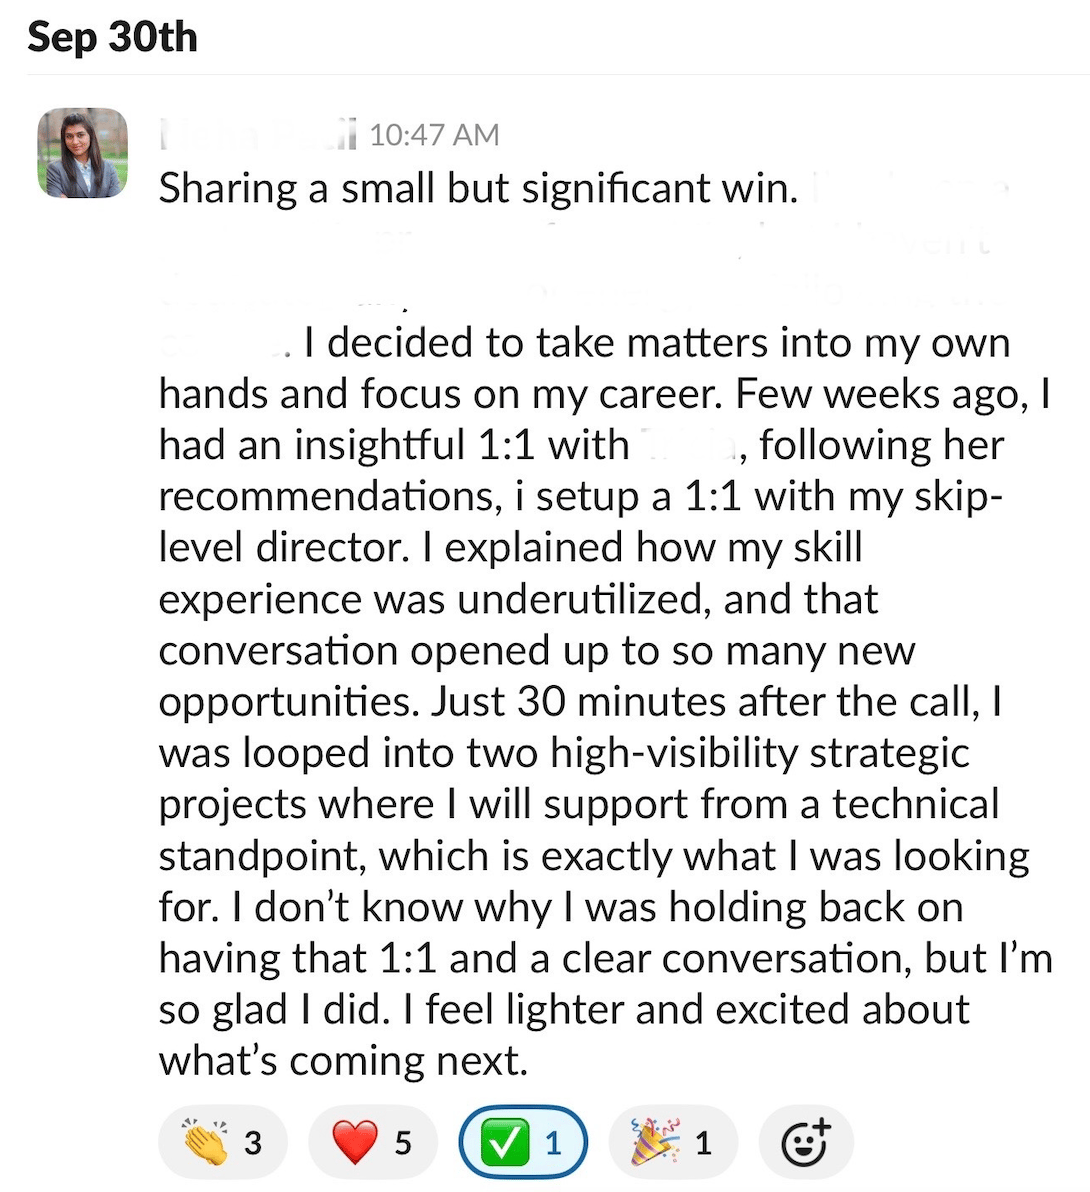
Task: Click the red heart reaction emoji
Action: click(x=354, y=1142)
